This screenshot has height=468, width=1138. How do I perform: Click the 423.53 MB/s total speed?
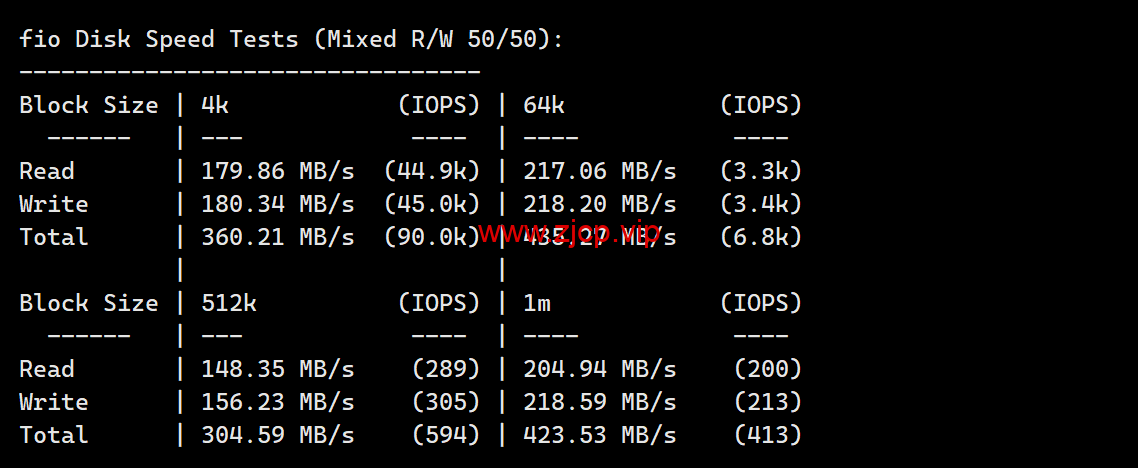pyautogui.click(x=599, y=435)
